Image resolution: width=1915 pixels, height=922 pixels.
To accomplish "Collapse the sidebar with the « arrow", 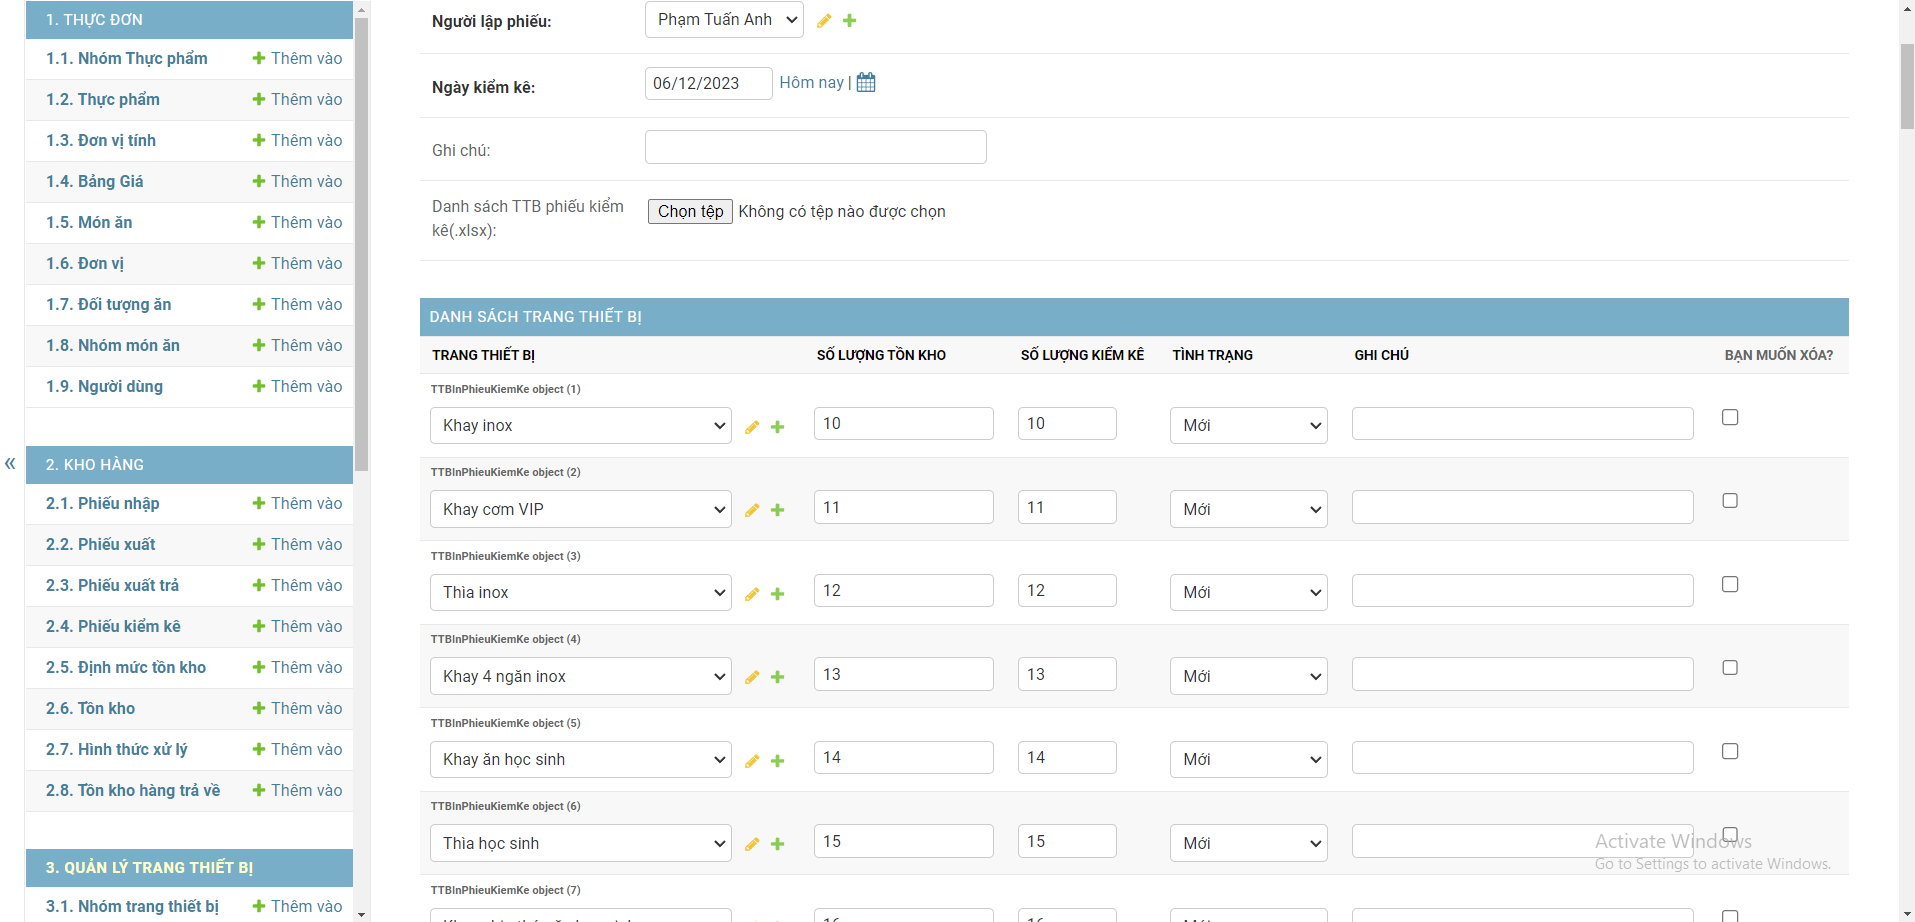I will [x=9, y=463].
